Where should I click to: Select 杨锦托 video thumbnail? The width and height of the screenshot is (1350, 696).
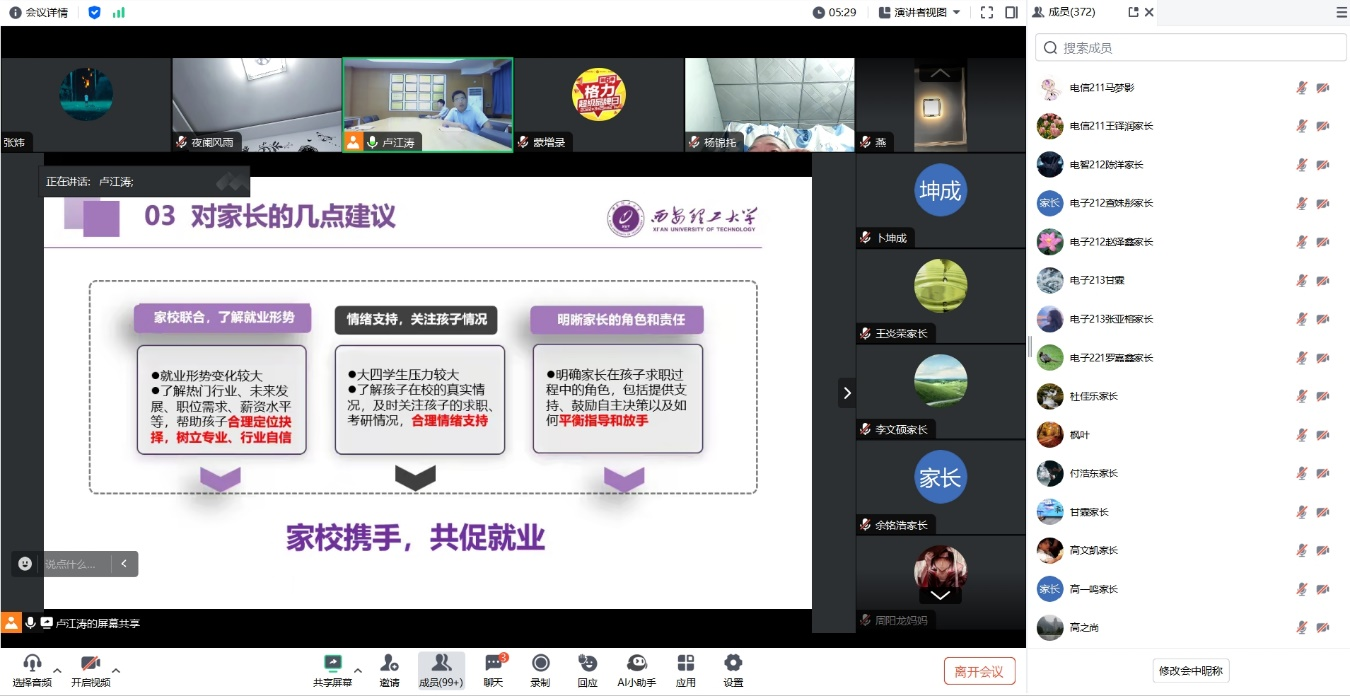point(770,104)
